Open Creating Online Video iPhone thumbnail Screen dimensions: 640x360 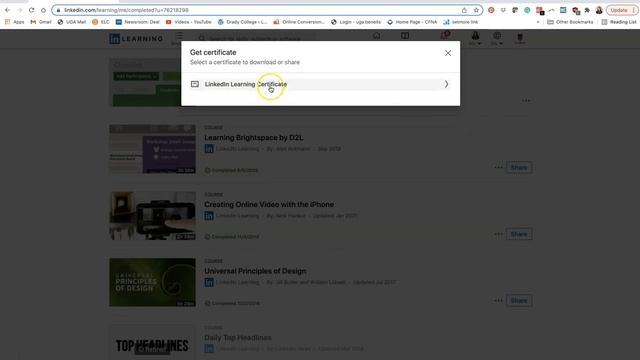click(152, 216)
